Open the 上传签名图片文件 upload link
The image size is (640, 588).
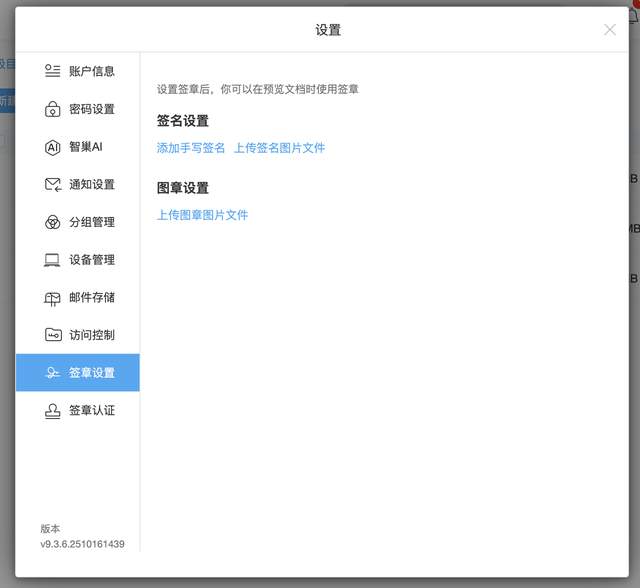click(279, 148)
